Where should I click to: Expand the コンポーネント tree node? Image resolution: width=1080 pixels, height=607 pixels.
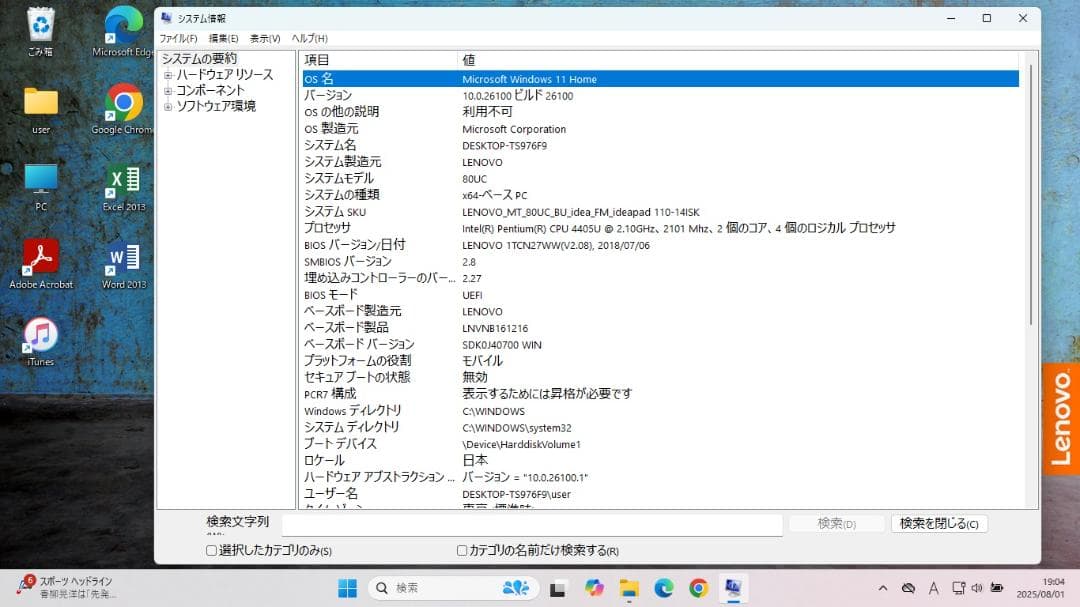[x=168, y=91]
